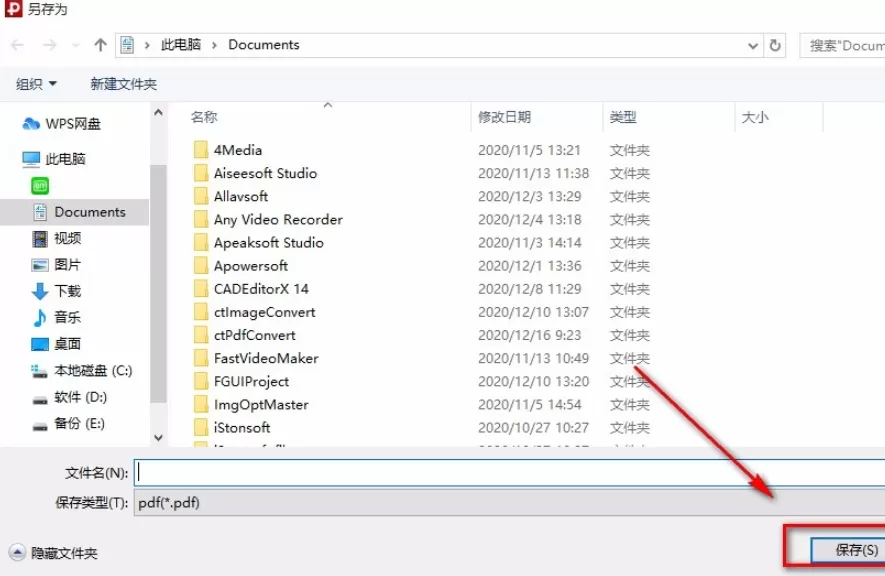Open the 保存类型 pdf dropdown
The height and width of the screenshot is (576, 885).
[x=510, y=503]
